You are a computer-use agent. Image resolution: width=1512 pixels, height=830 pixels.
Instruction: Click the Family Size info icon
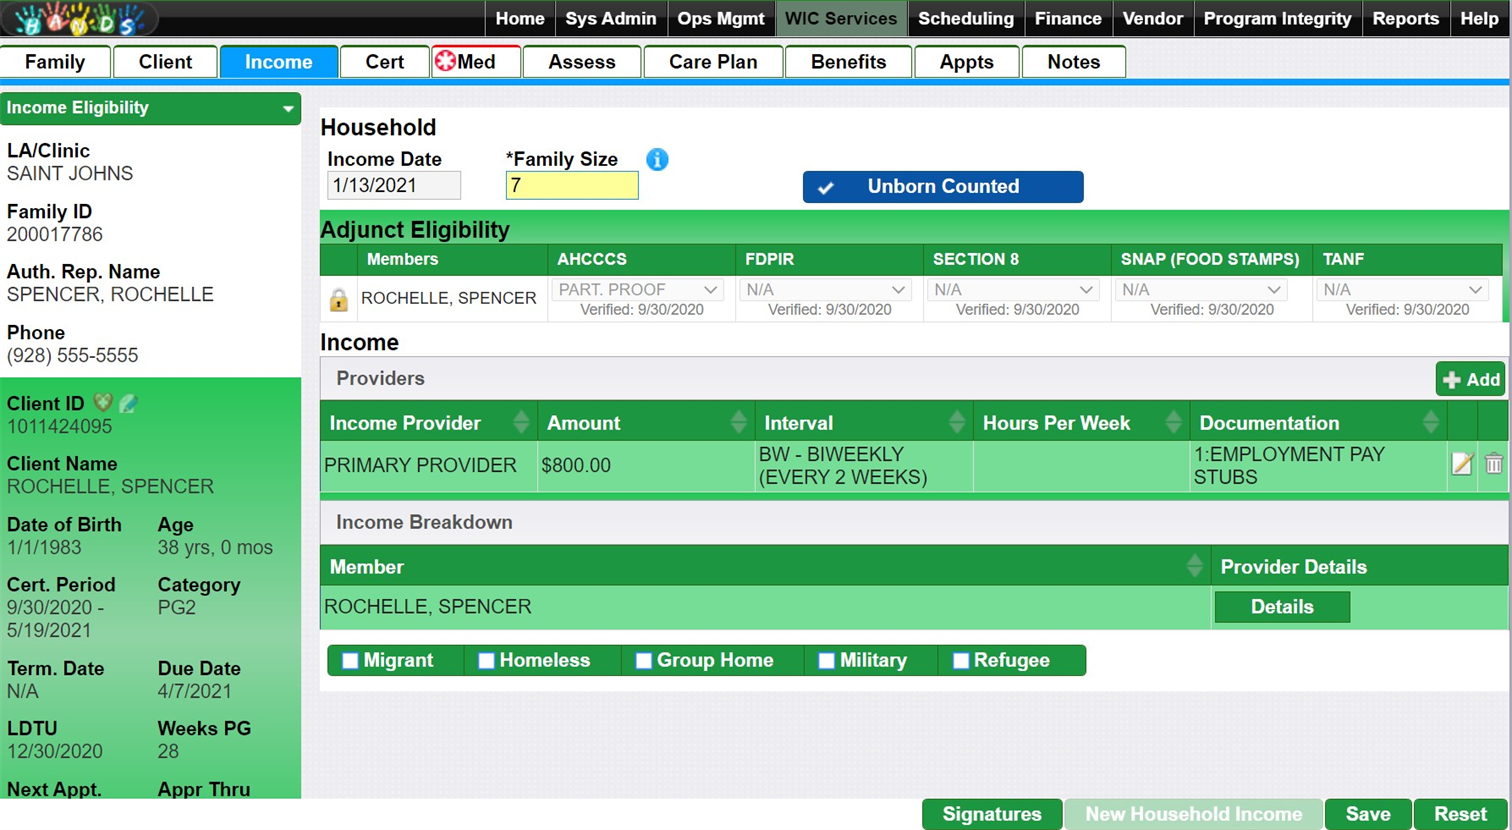657,159
